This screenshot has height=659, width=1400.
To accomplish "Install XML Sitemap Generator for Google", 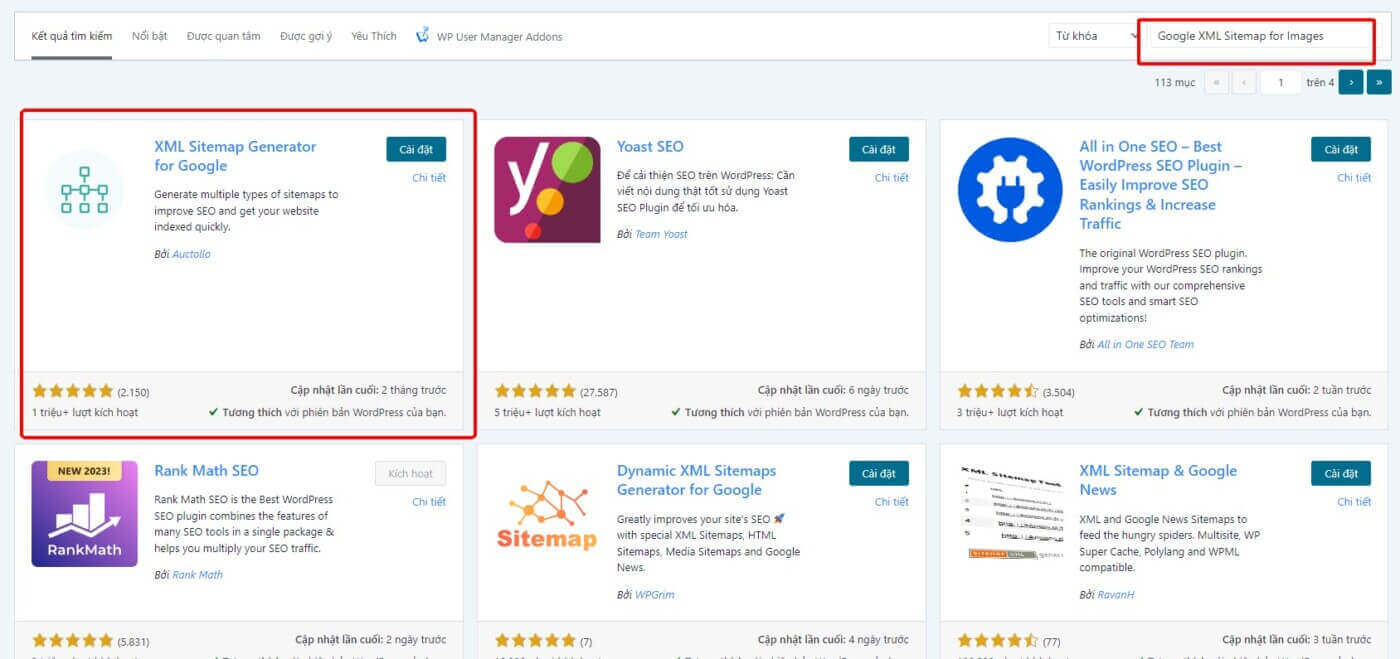I will coord(416,149).
